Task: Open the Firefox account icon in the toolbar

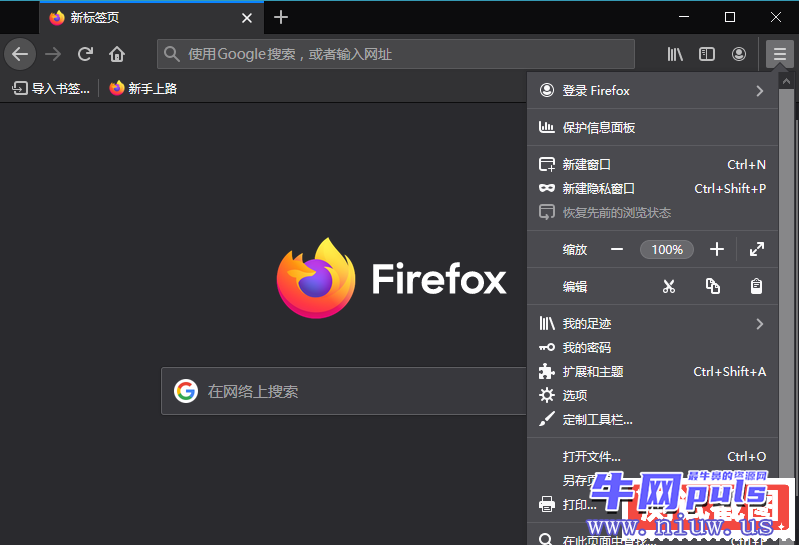Action: click(739, 54)
